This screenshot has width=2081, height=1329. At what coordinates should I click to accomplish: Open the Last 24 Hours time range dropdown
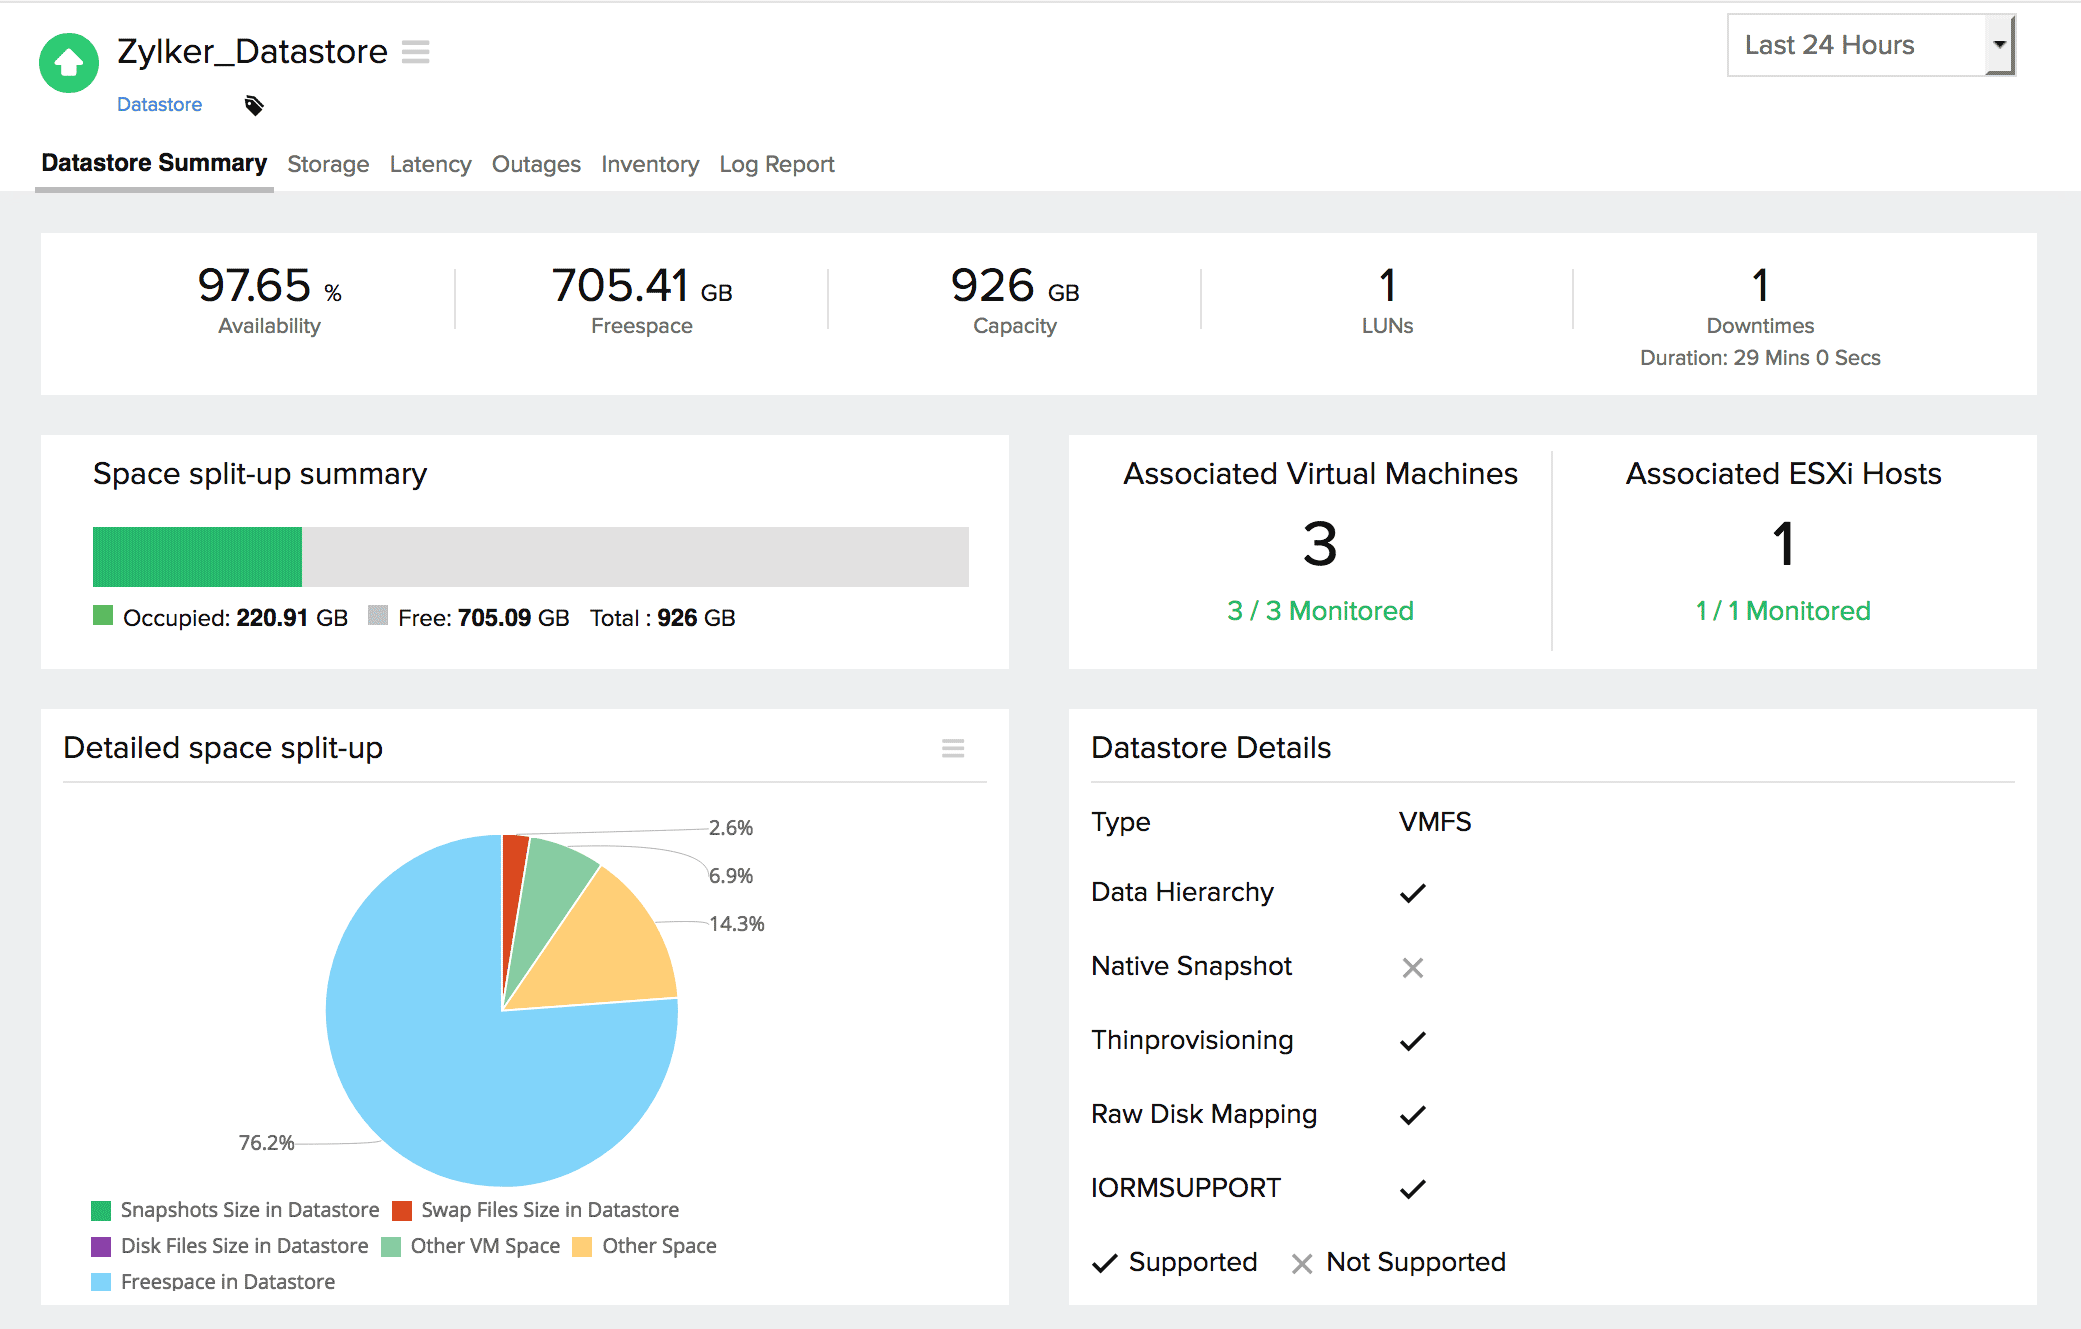1860,45
